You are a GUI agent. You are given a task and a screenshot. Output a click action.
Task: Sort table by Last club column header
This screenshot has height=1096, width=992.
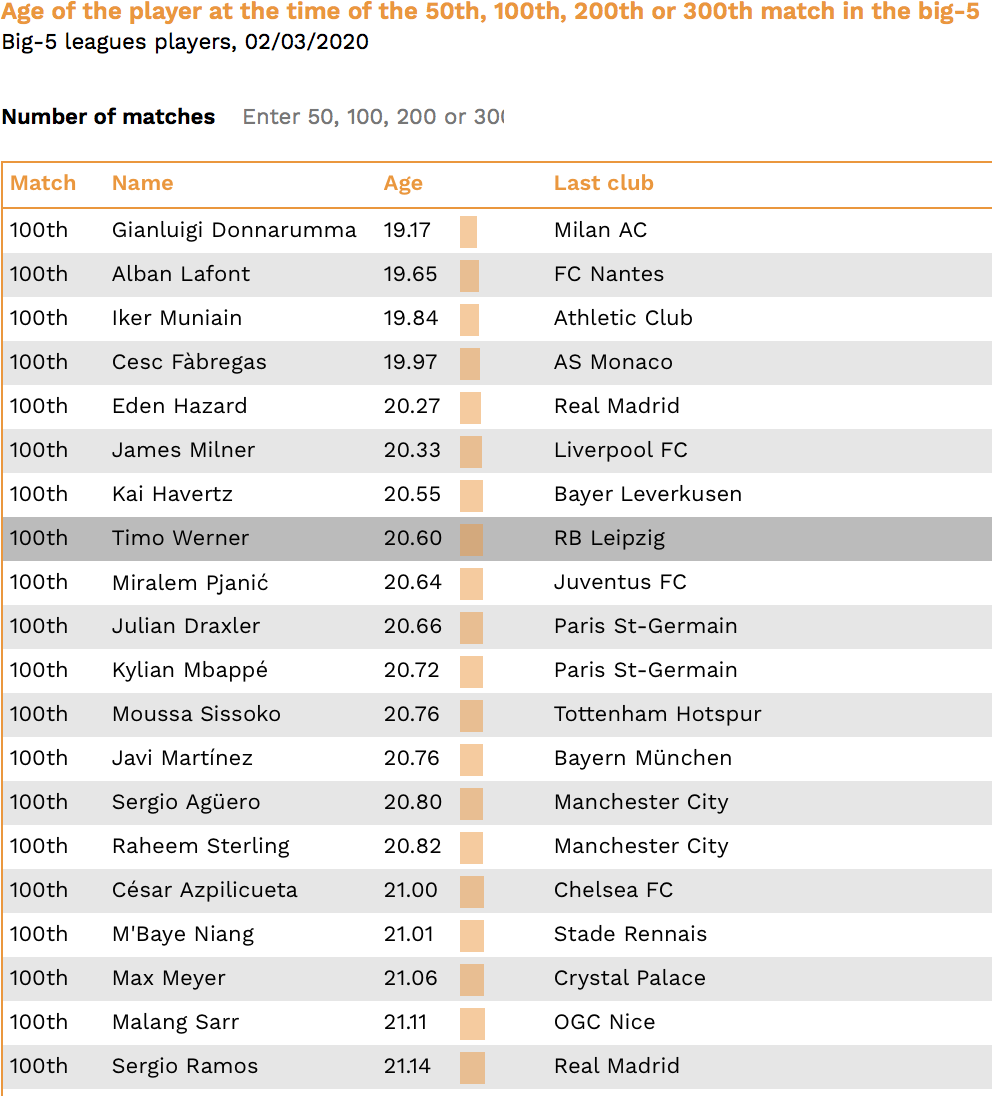[x=603, y=183]
